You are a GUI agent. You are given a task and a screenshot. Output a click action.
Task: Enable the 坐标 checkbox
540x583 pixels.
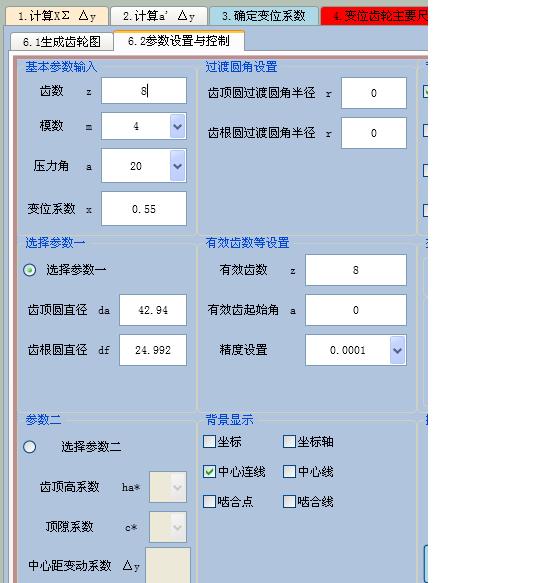[x=209, y=442]
